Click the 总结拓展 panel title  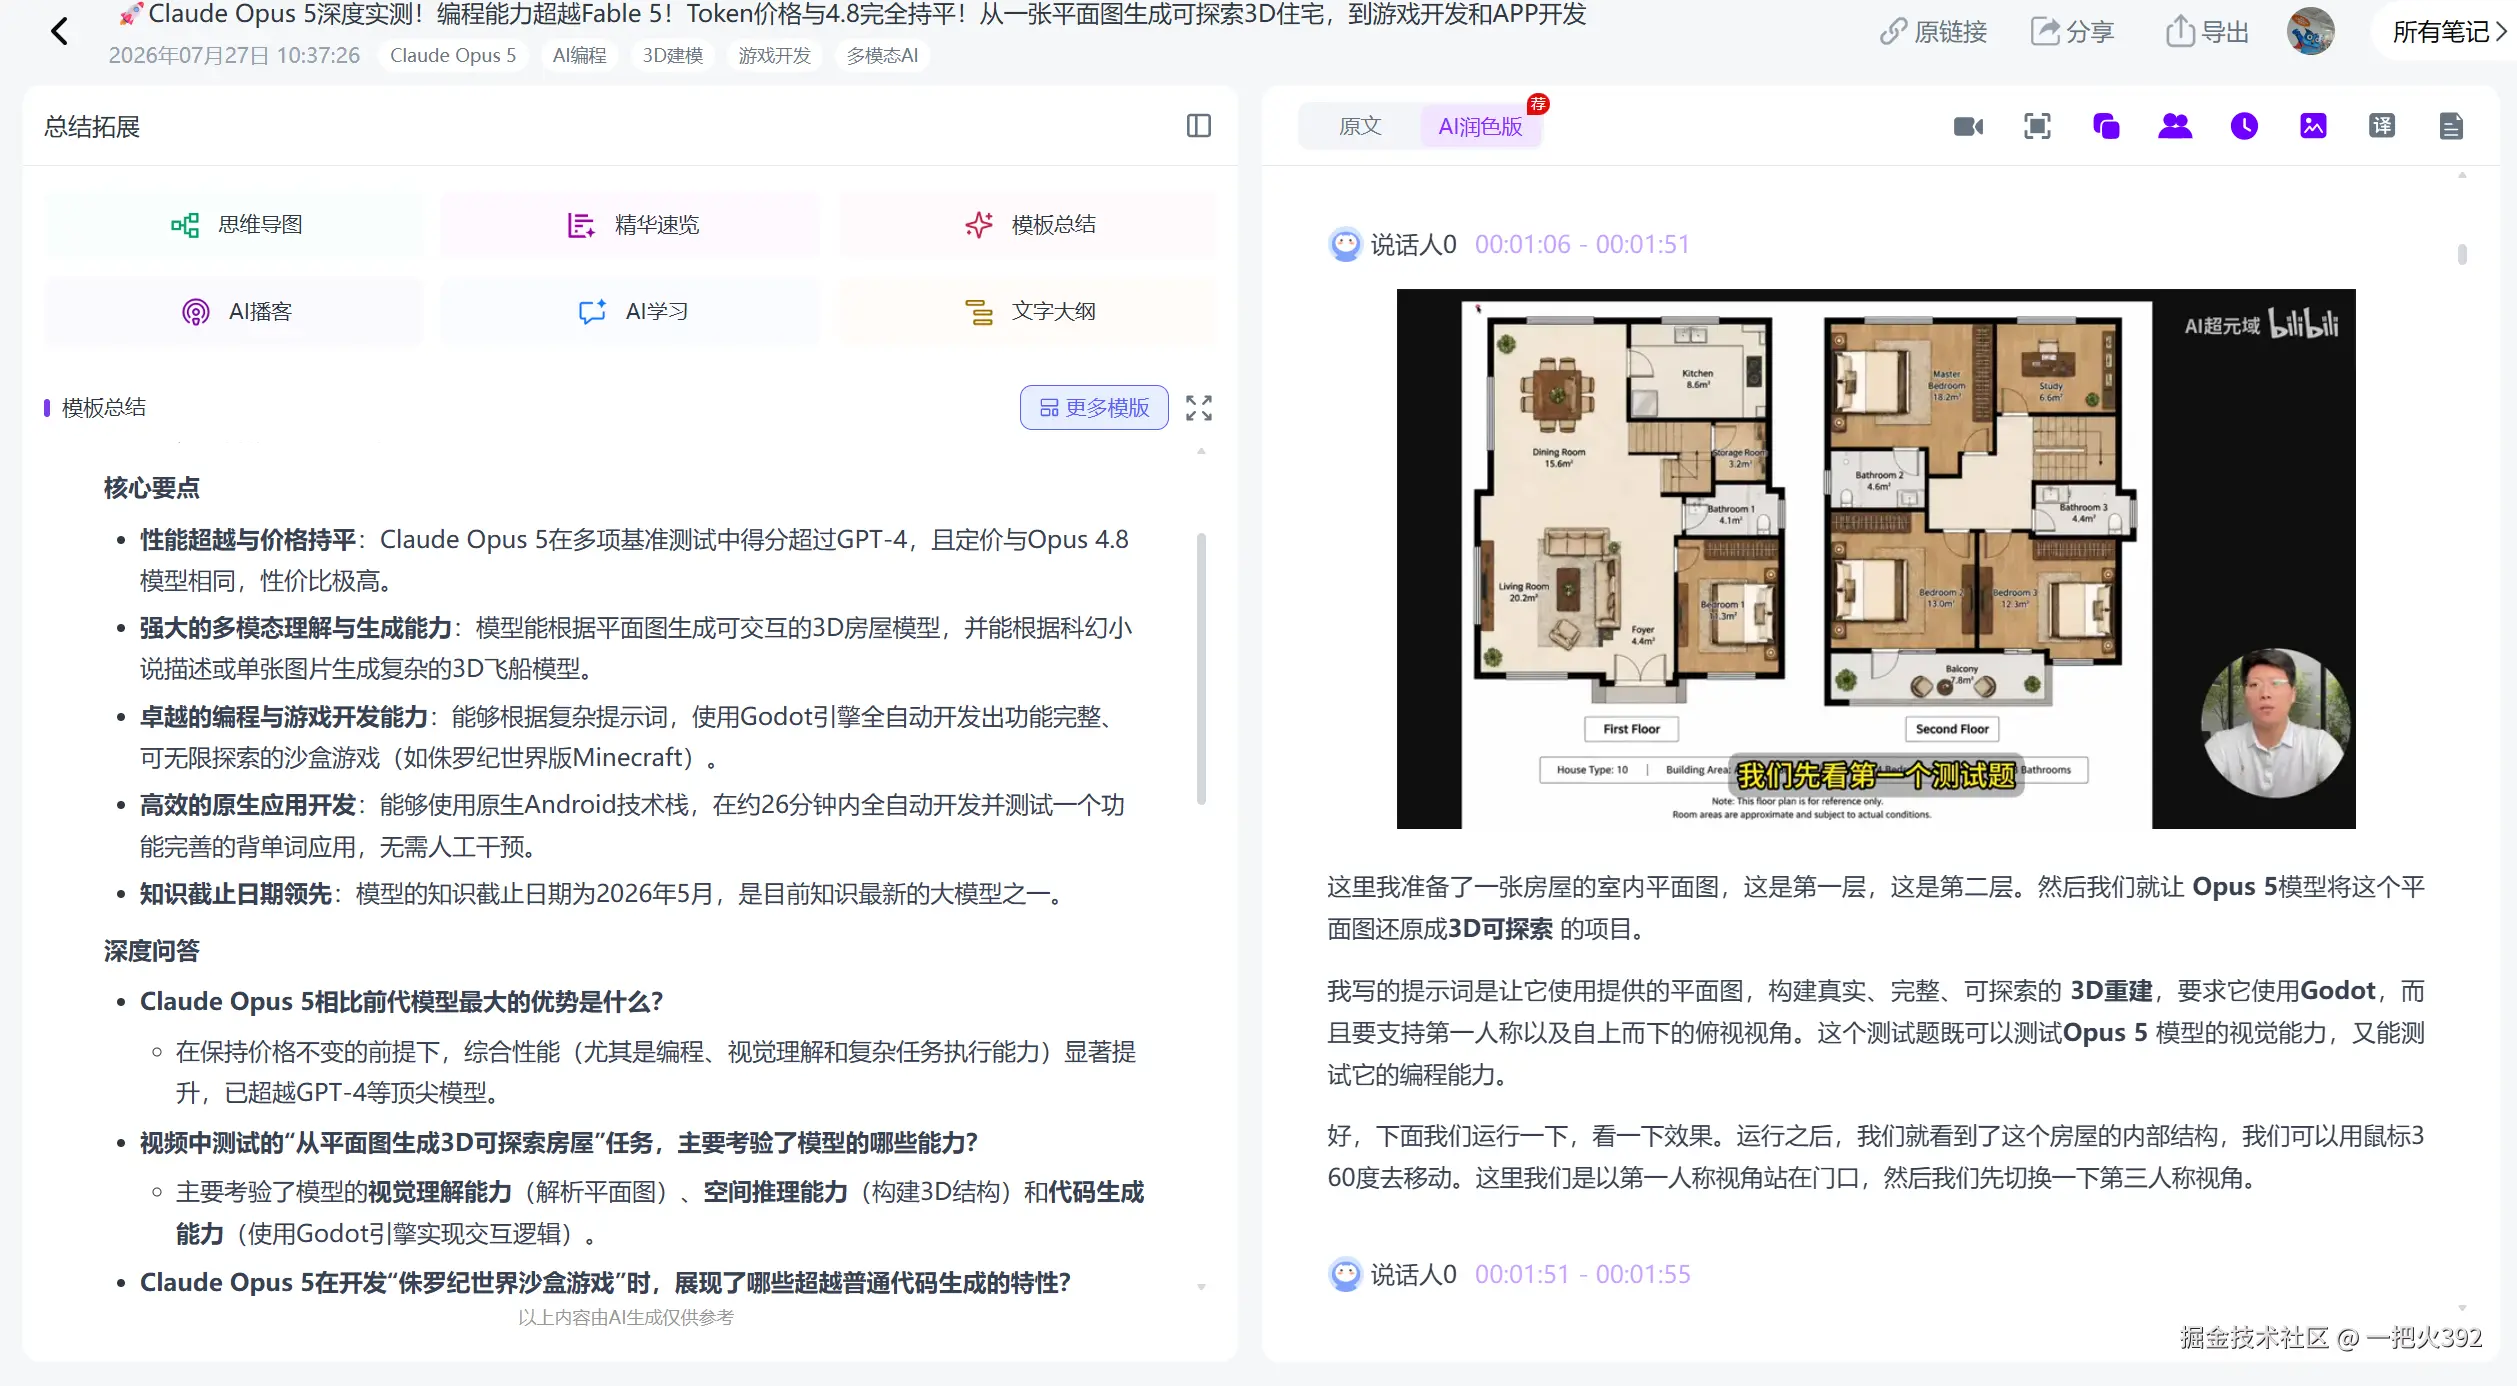(x=92, y=127)
